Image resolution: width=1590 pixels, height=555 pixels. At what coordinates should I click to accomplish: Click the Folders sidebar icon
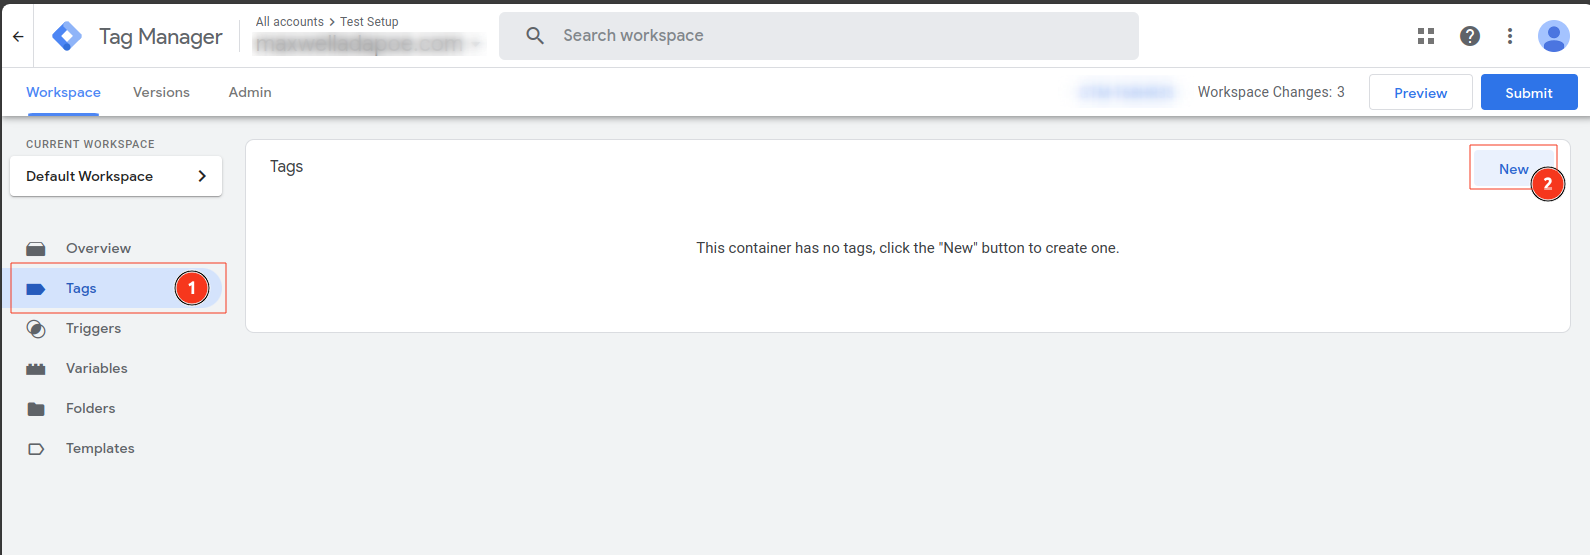36,409
